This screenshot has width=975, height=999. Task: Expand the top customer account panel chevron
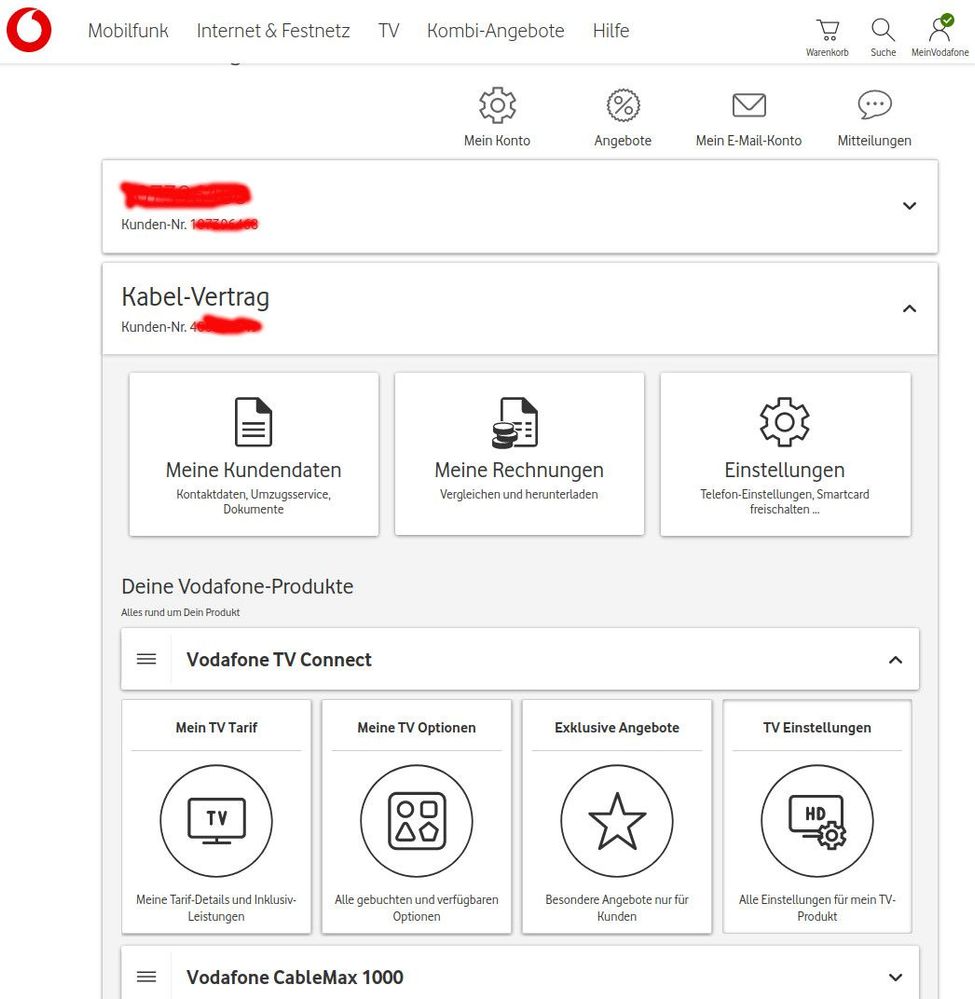click(x=909, y=206)
